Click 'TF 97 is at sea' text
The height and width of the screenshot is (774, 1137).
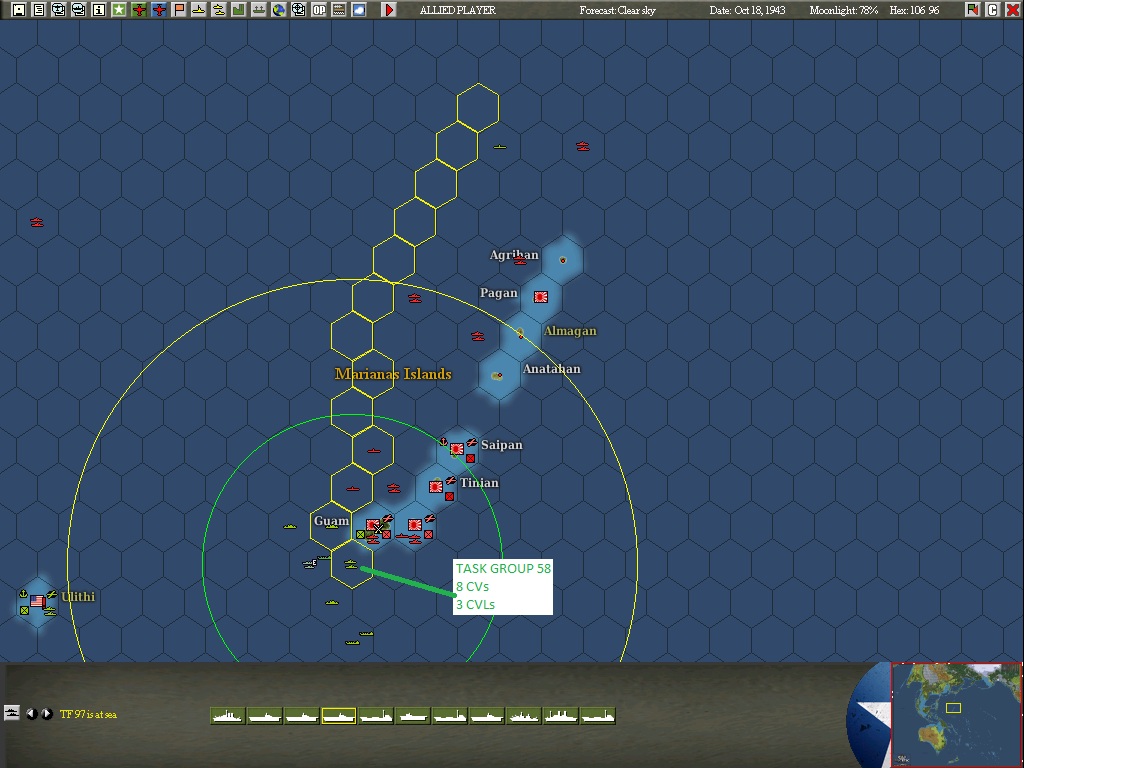point(88,715)
